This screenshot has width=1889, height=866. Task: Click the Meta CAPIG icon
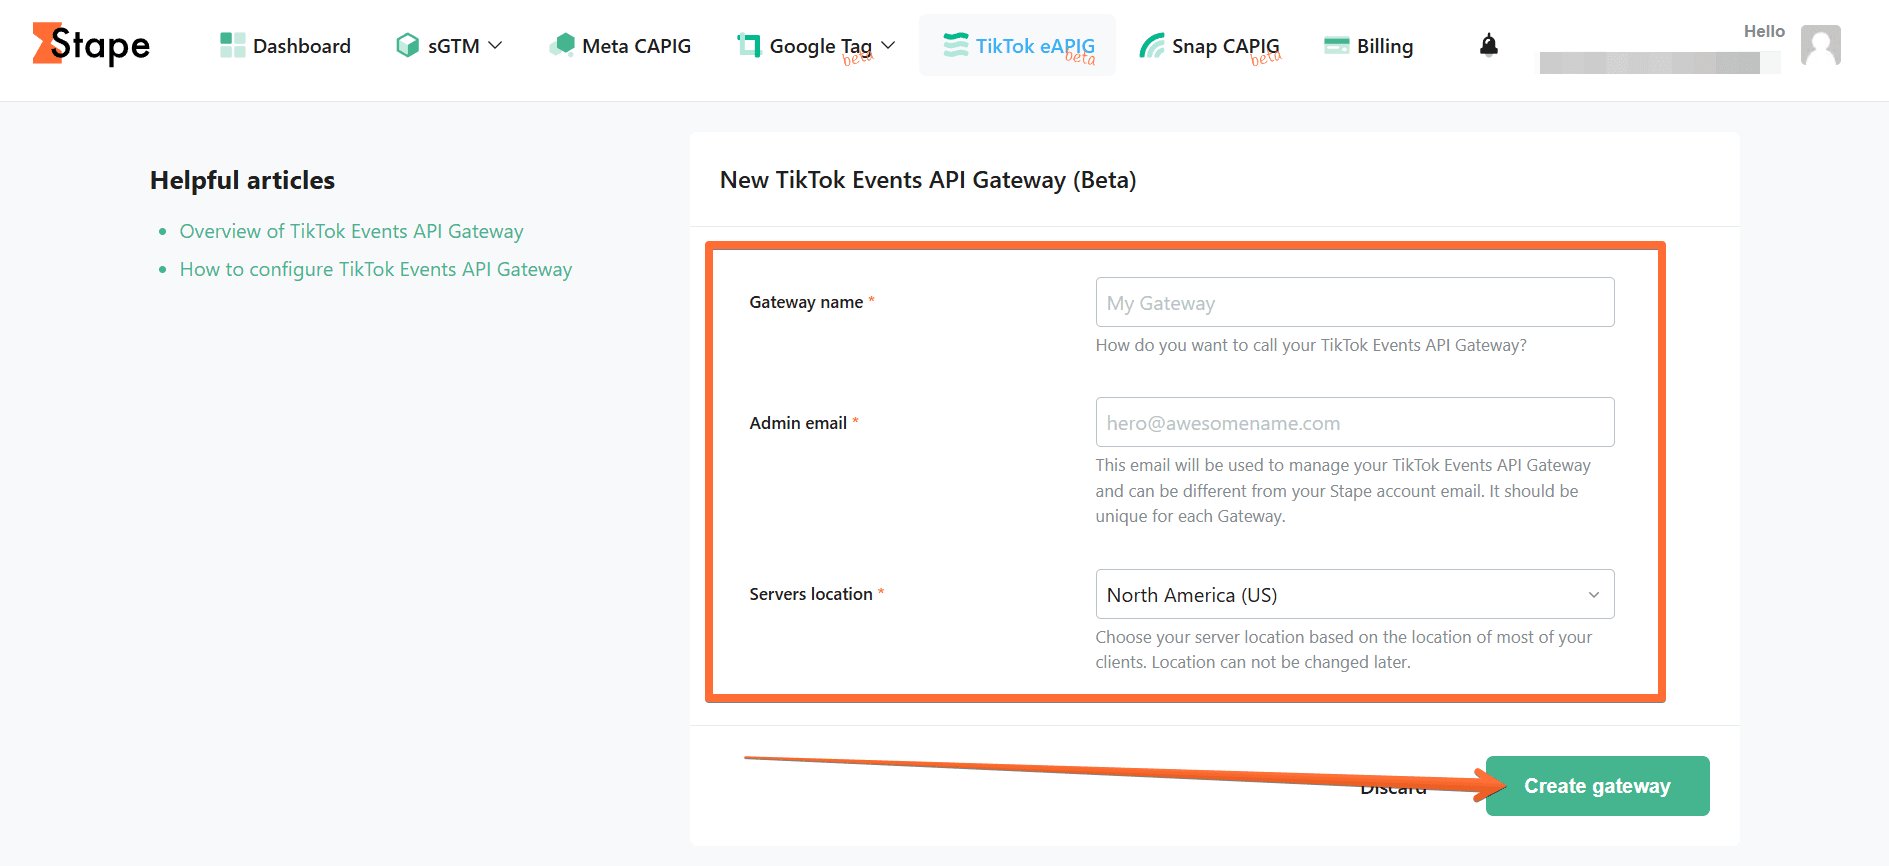tap(562, 45)
